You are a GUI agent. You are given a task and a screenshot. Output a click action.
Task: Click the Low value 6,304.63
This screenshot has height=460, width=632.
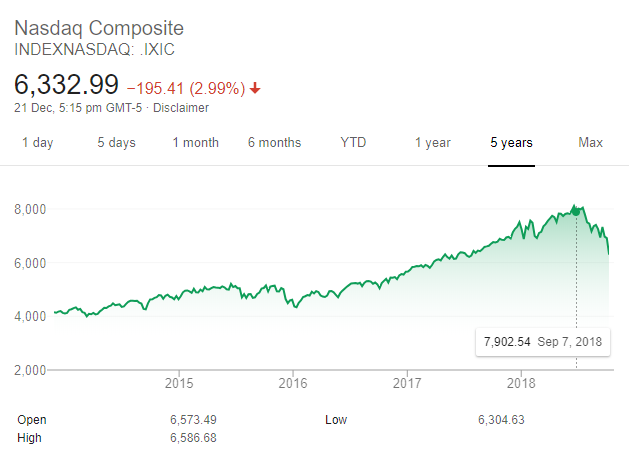(x=501, y=420)
